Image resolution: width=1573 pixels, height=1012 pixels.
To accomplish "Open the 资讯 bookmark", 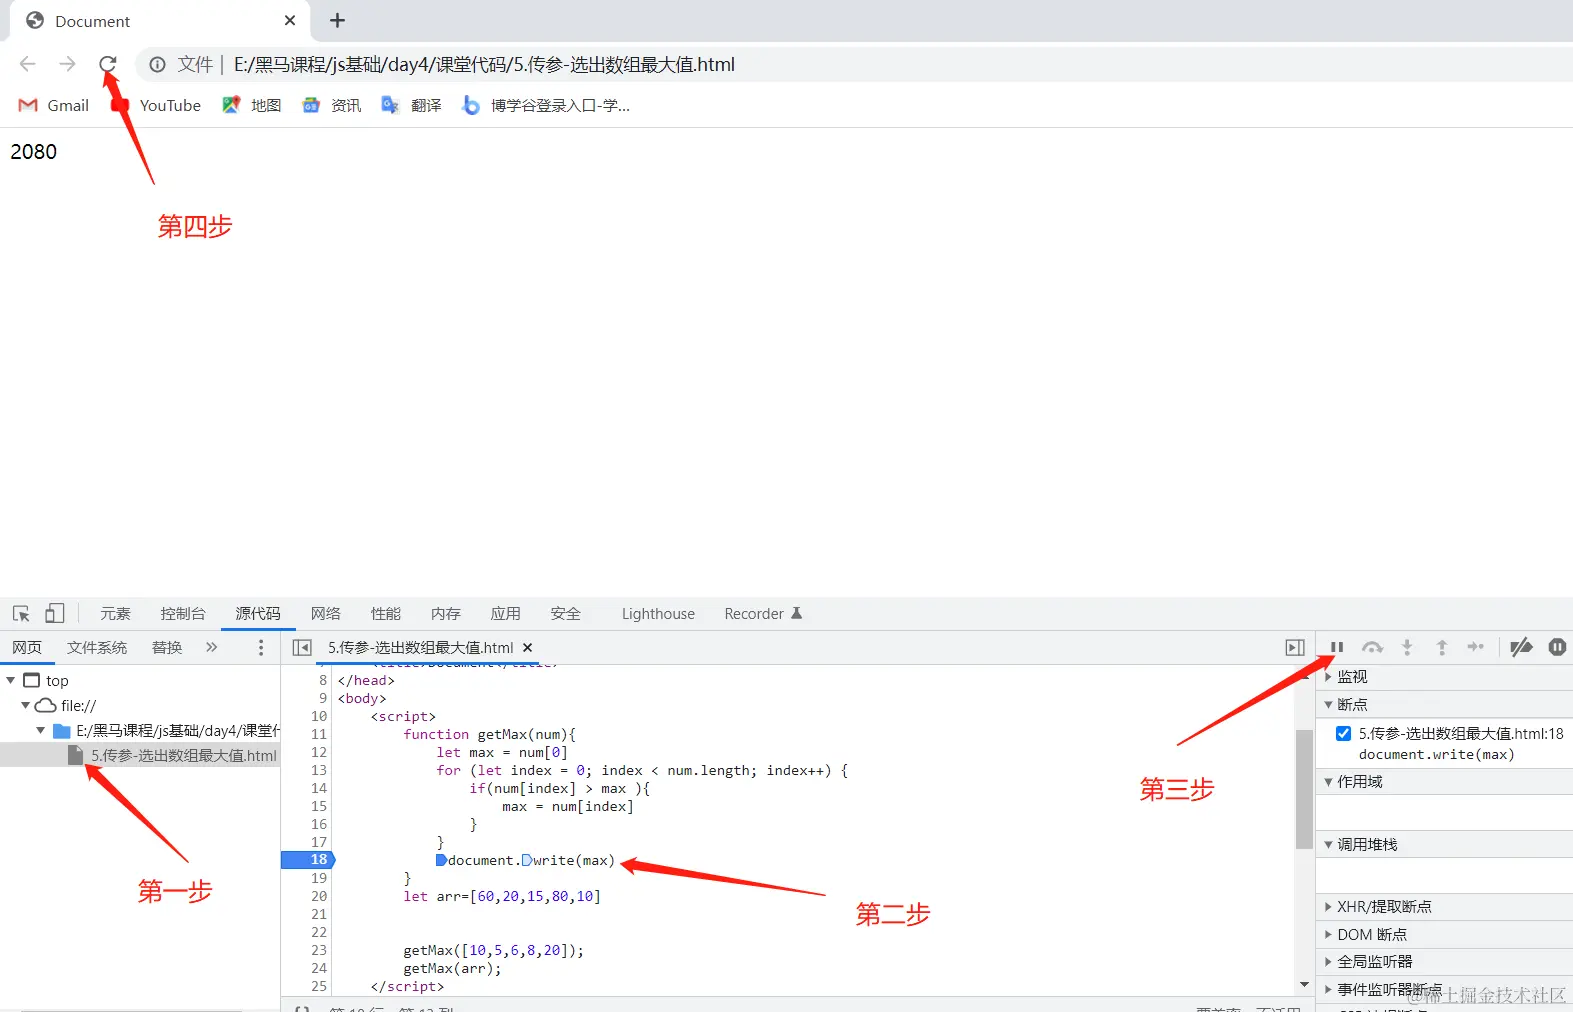I will click(x=332, y=105).
